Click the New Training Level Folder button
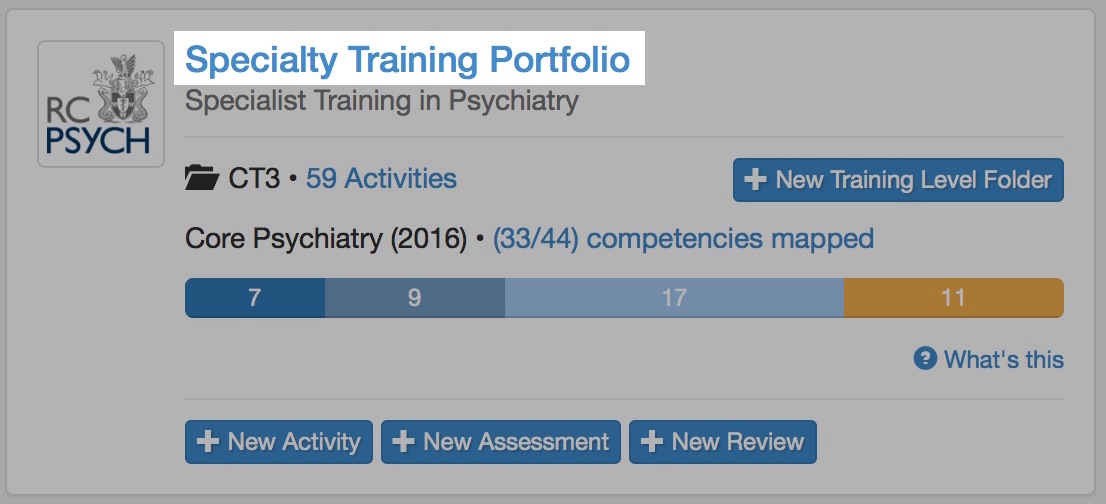 (898, 180)
